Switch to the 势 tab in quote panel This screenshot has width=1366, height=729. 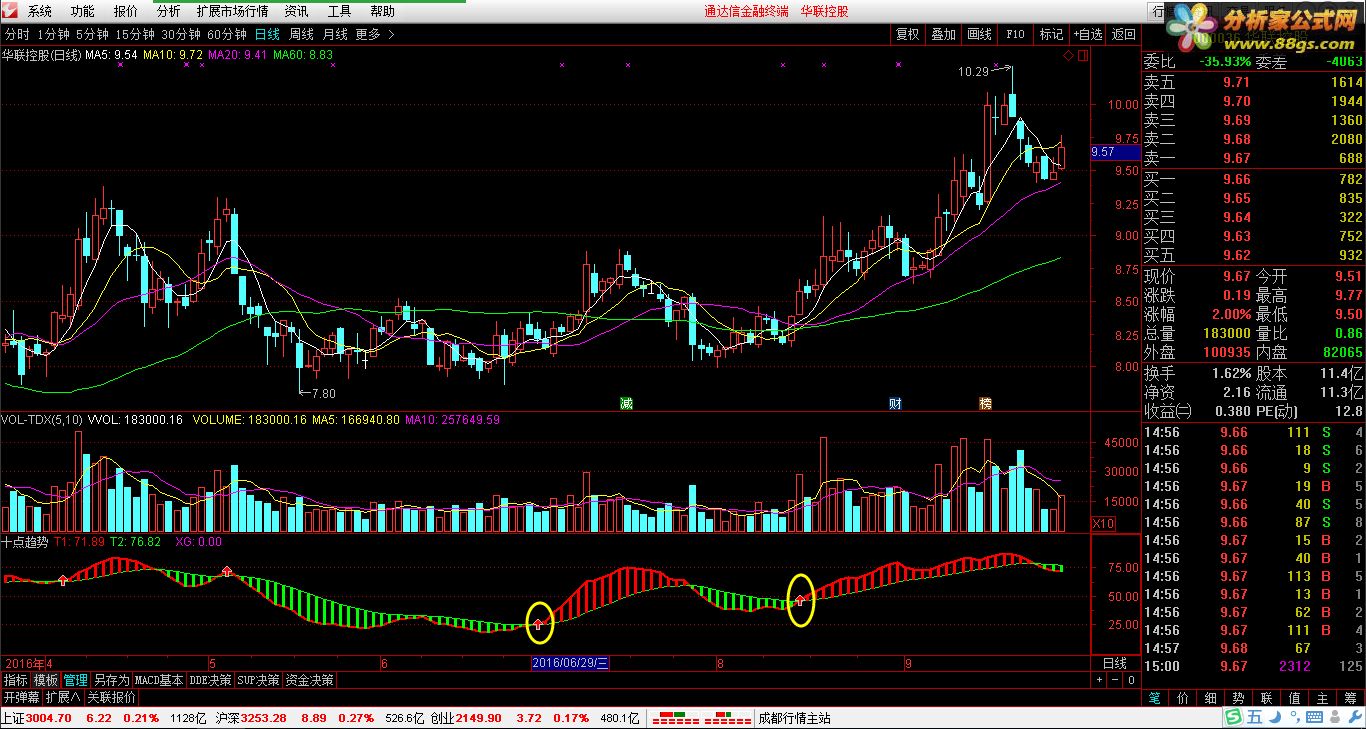pyautogui.click(x=1238, y=698)
